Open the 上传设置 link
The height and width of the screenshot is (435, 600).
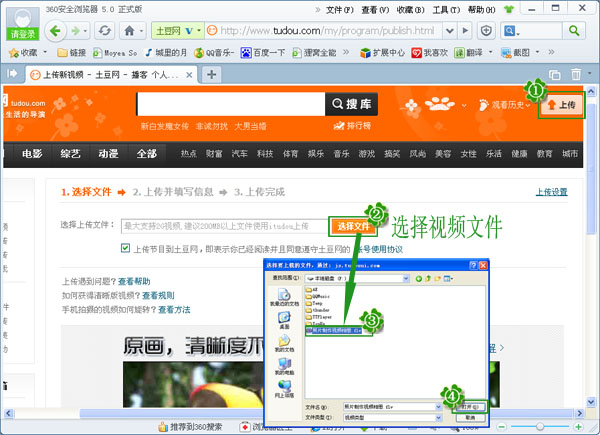pyautogui.click(x=551, y=192)
